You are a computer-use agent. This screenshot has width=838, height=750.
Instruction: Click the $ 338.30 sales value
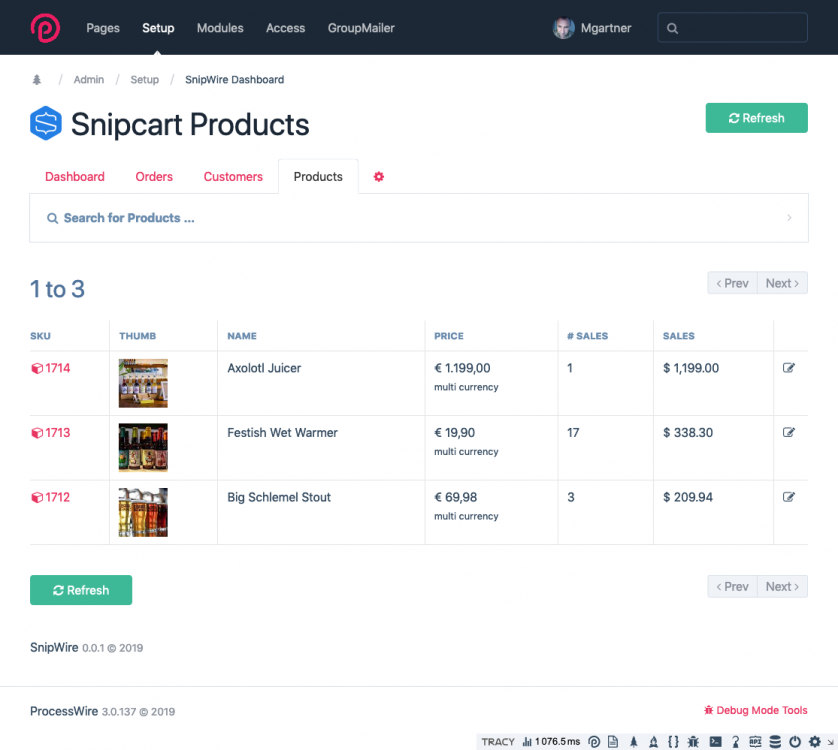(x=688, y=432)
